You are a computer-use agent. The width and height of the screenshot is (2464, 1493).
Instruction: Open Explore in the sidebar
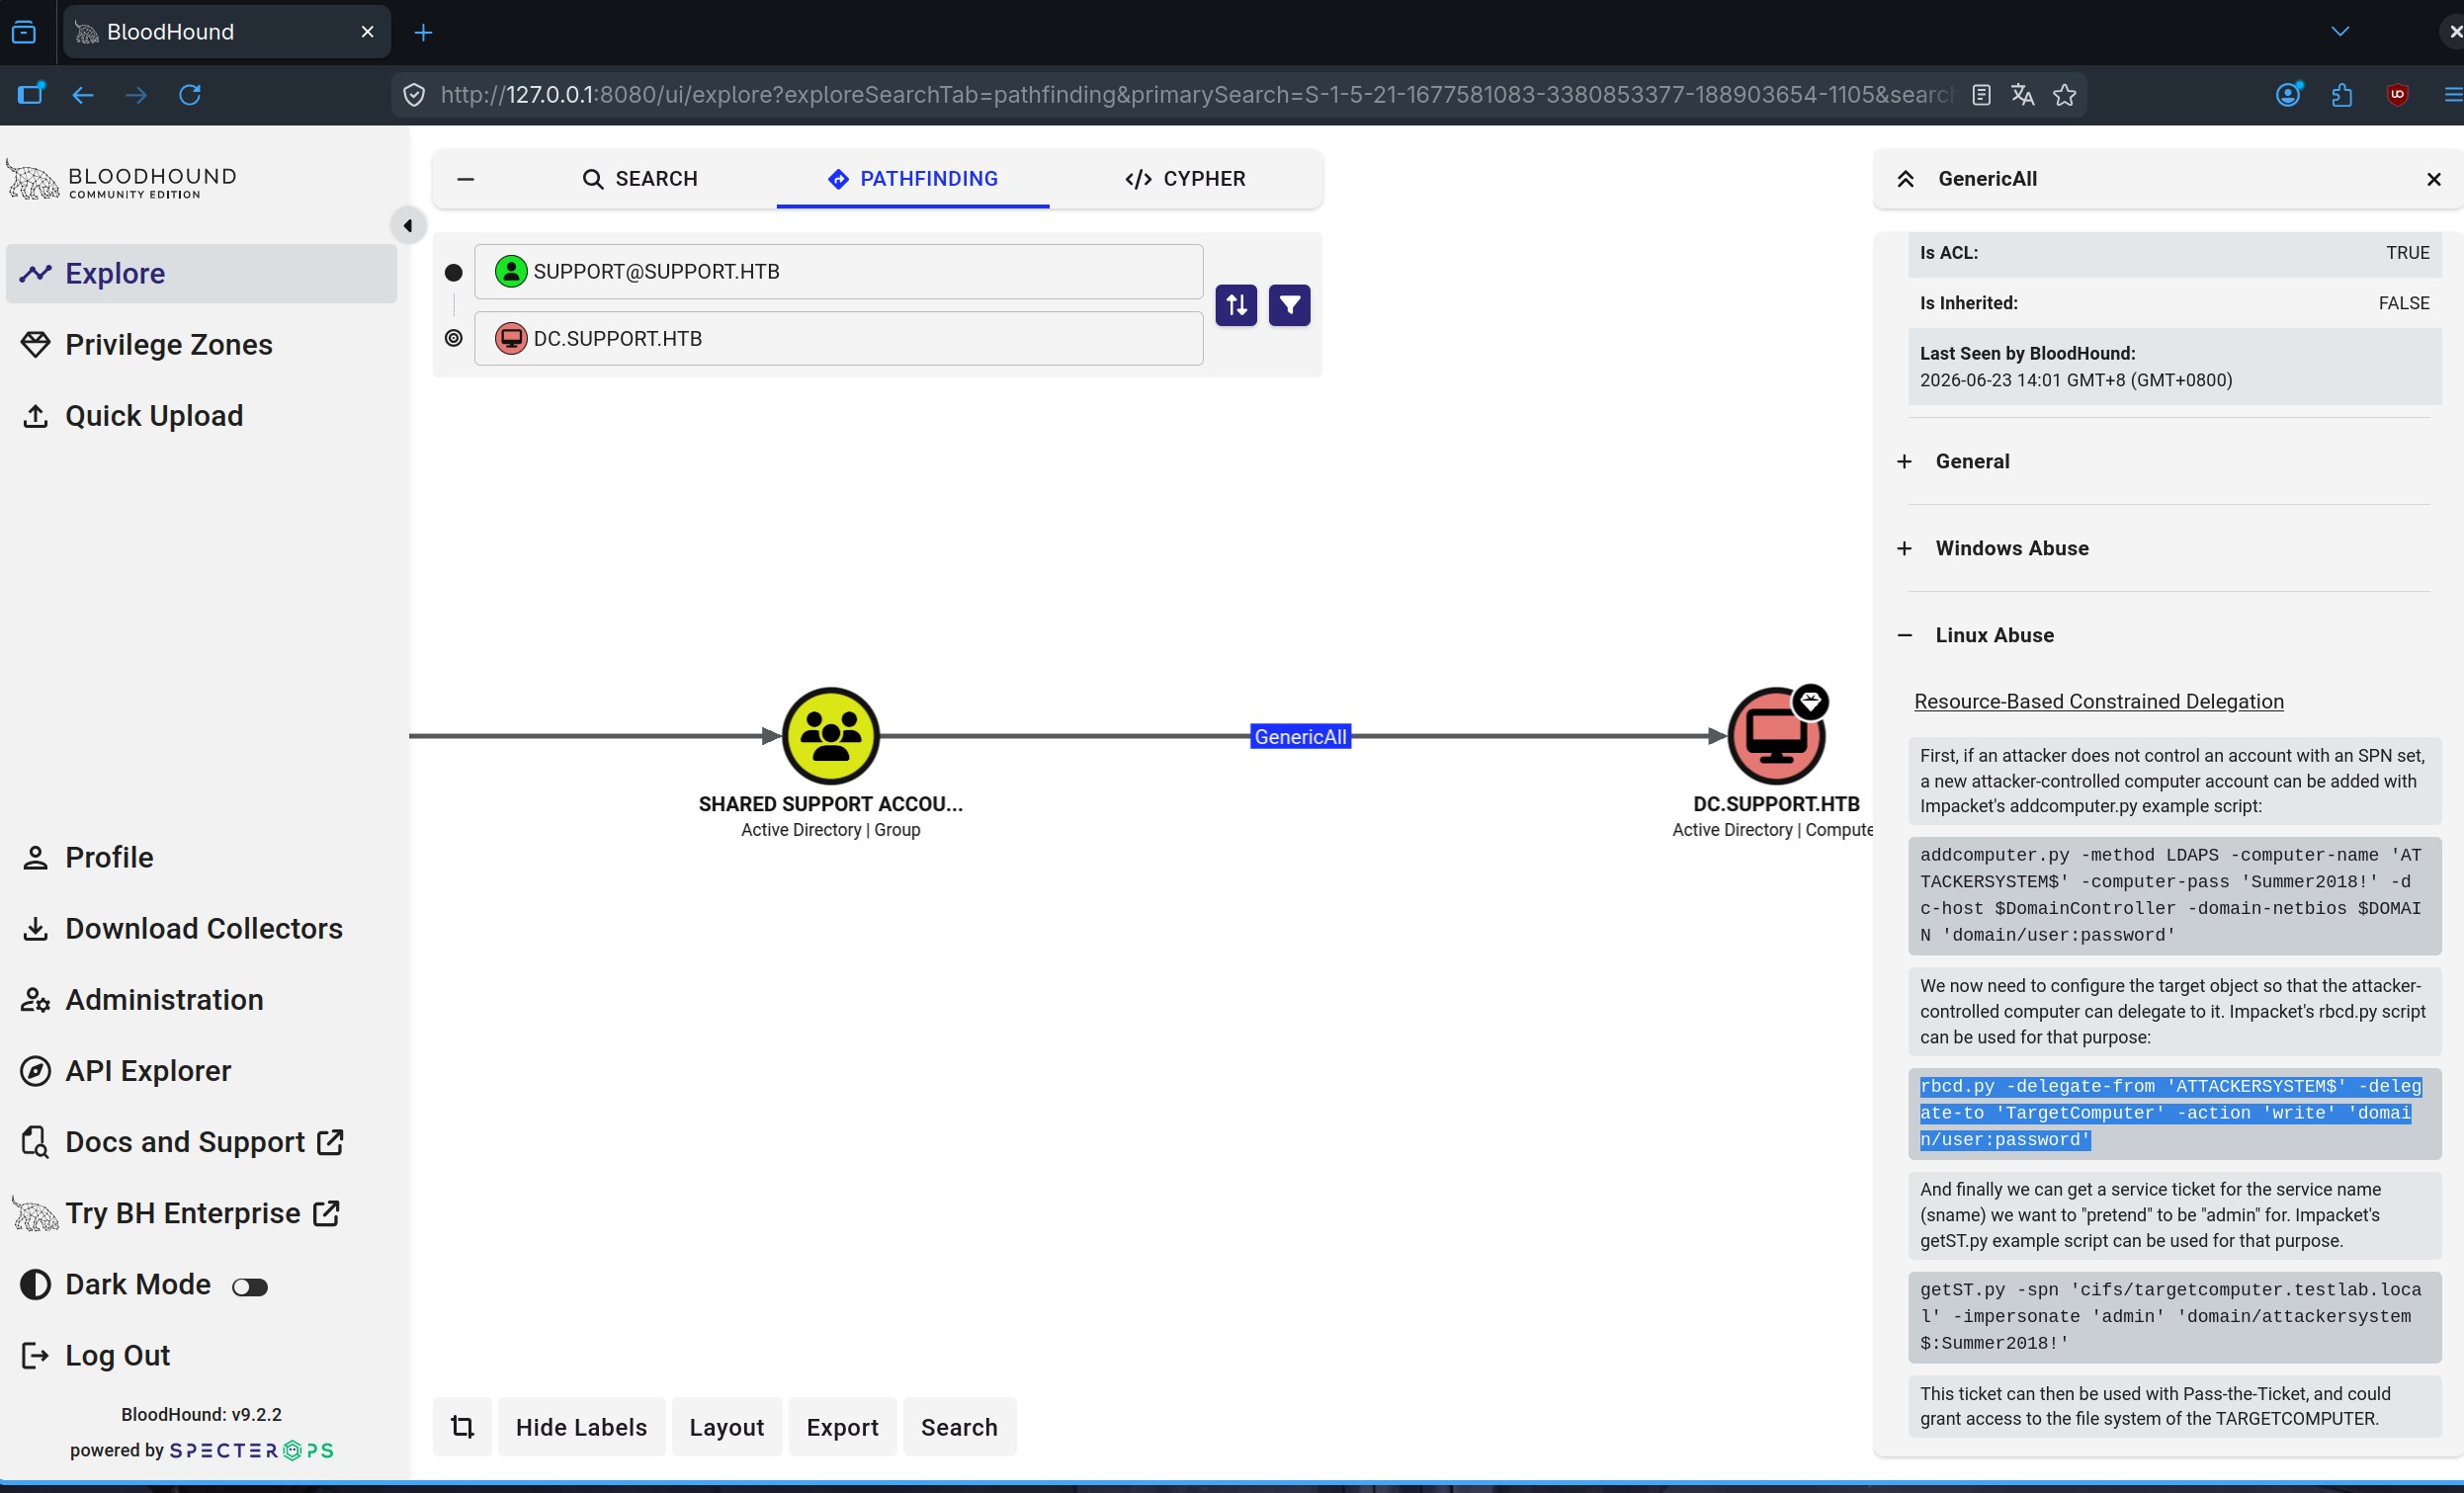click(x=201, y=273)
